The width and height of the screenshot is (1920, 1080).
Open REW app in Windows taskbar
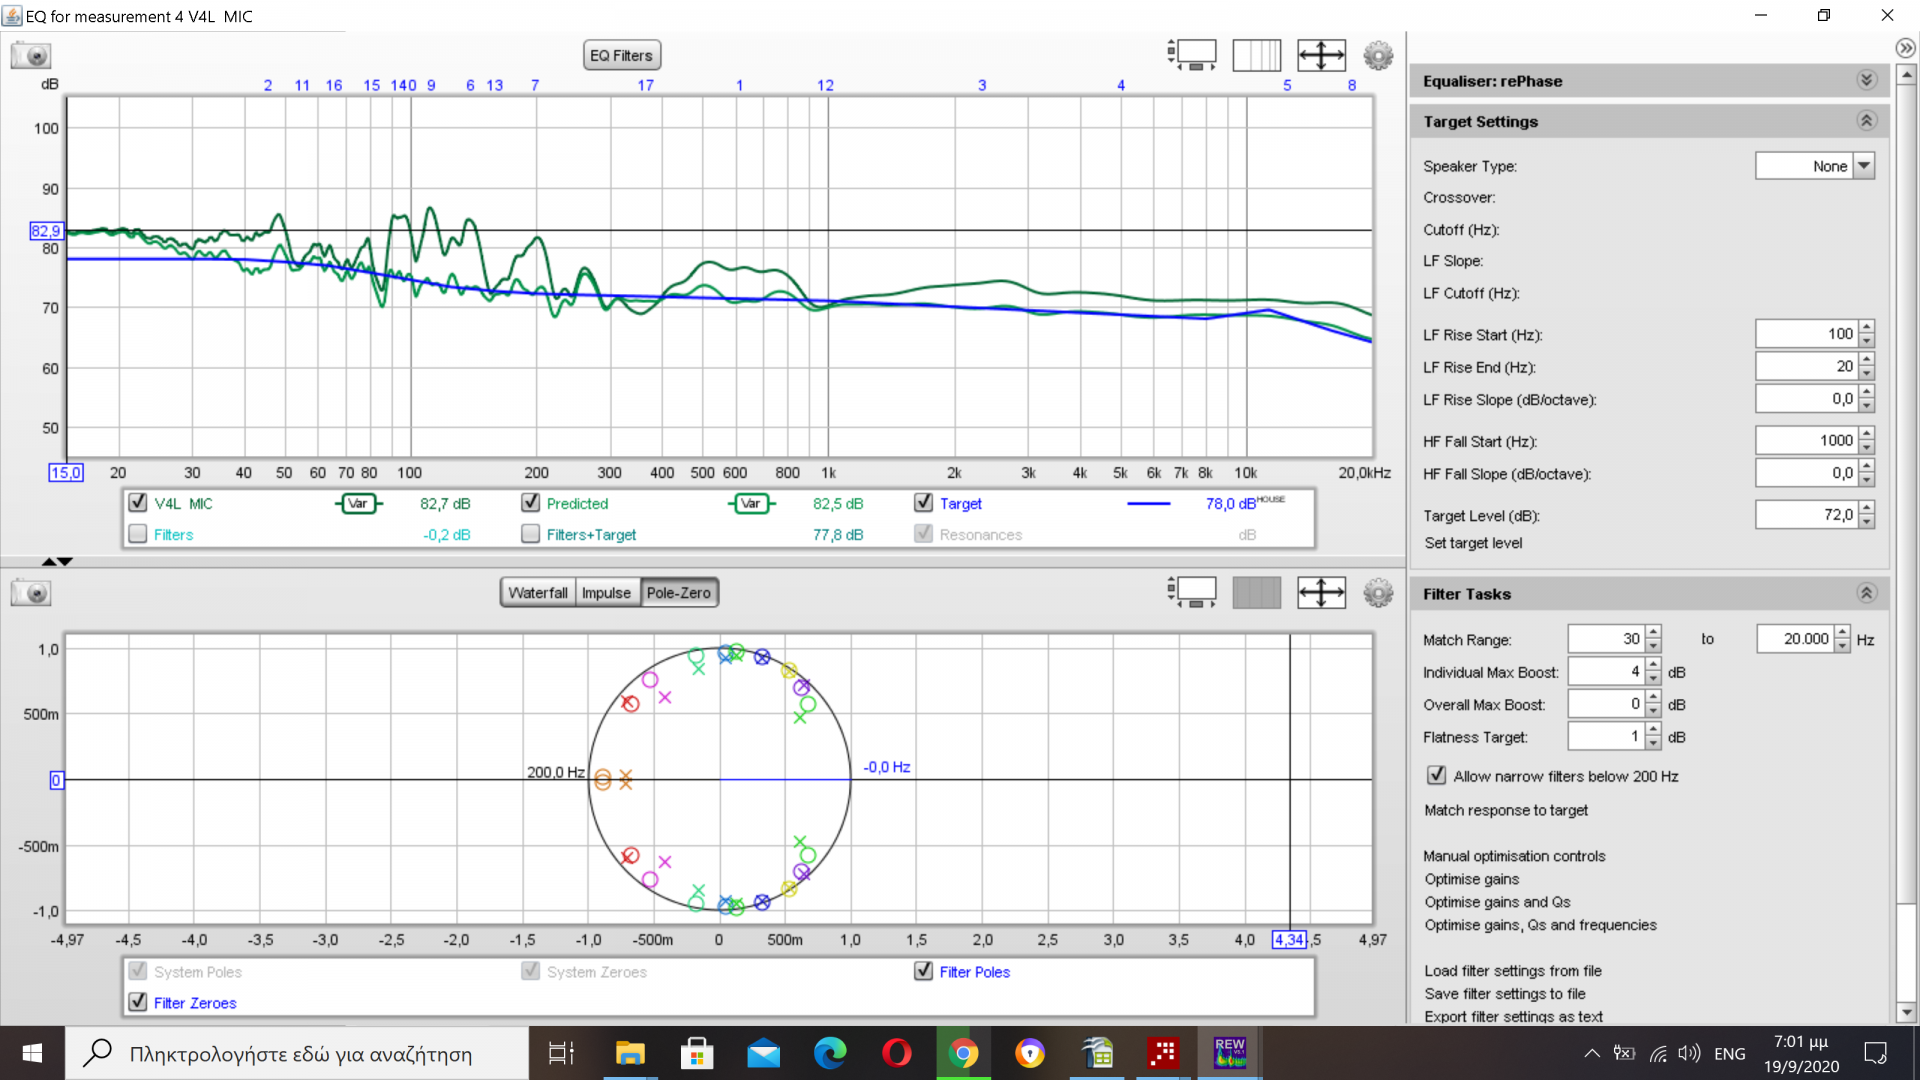click(1229, 1053)
